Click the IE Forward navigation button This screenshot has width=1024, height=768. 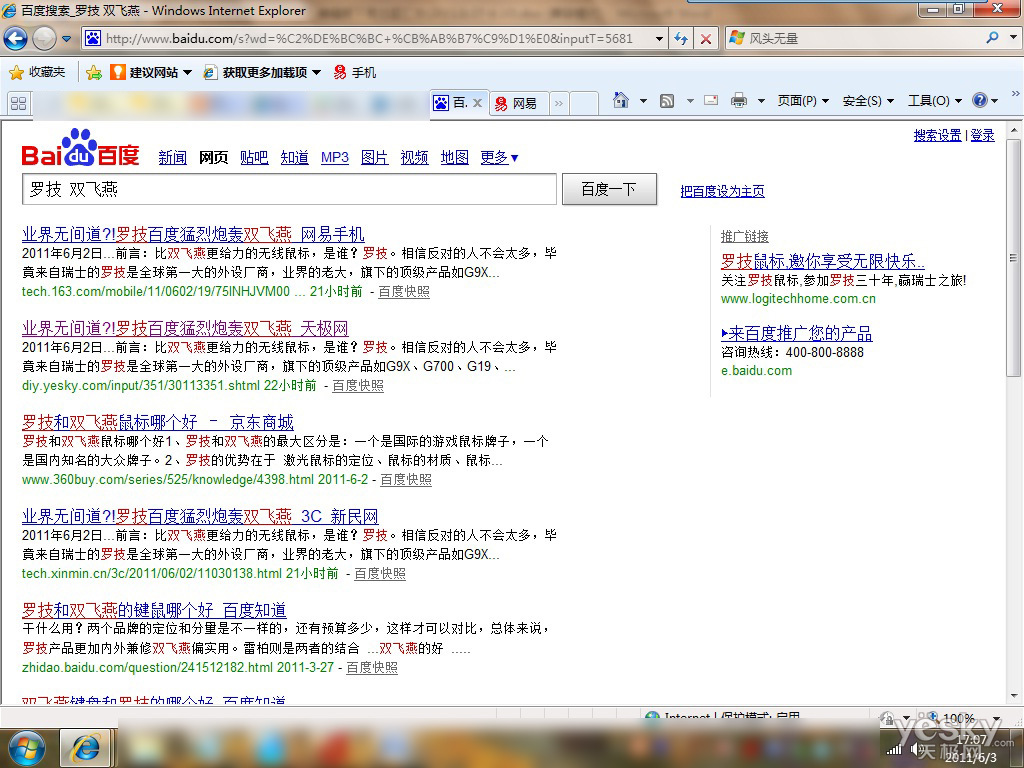(44, 39)
